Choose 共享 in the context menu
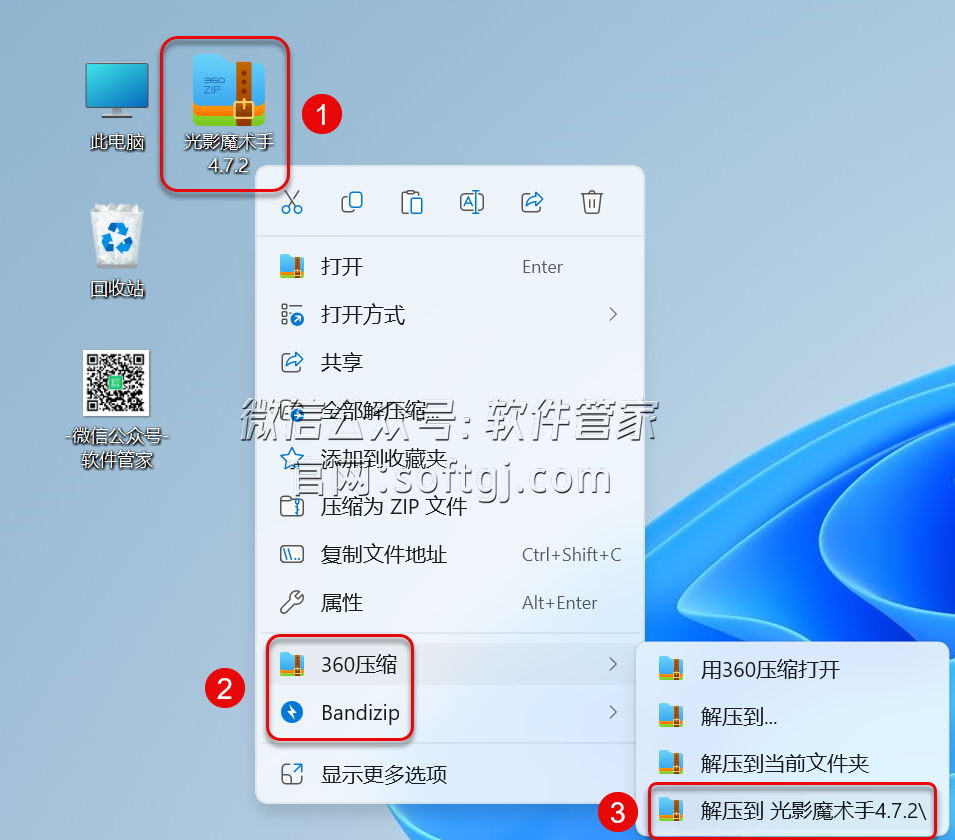 click(x=450, y=362)
